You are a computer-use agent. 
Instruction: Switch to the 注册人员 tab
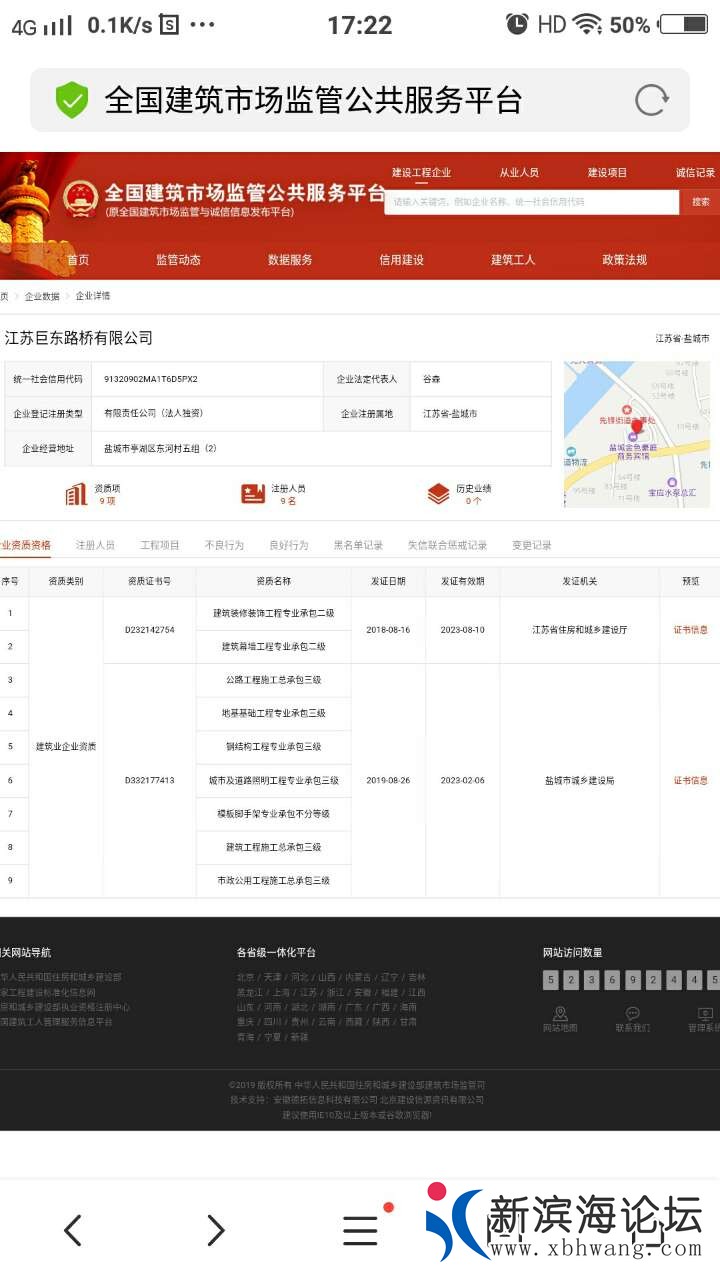click(x=96, y=545)
